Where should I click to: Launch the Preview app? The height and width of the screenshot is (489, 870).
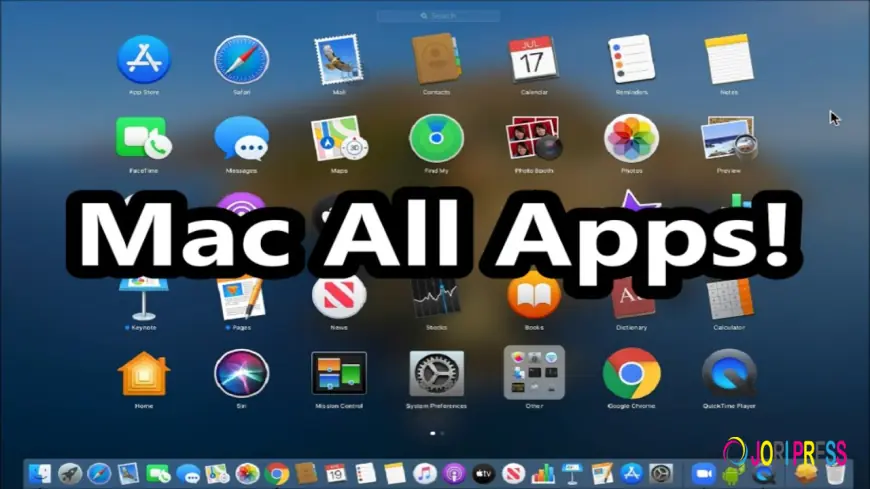point(729,138)
